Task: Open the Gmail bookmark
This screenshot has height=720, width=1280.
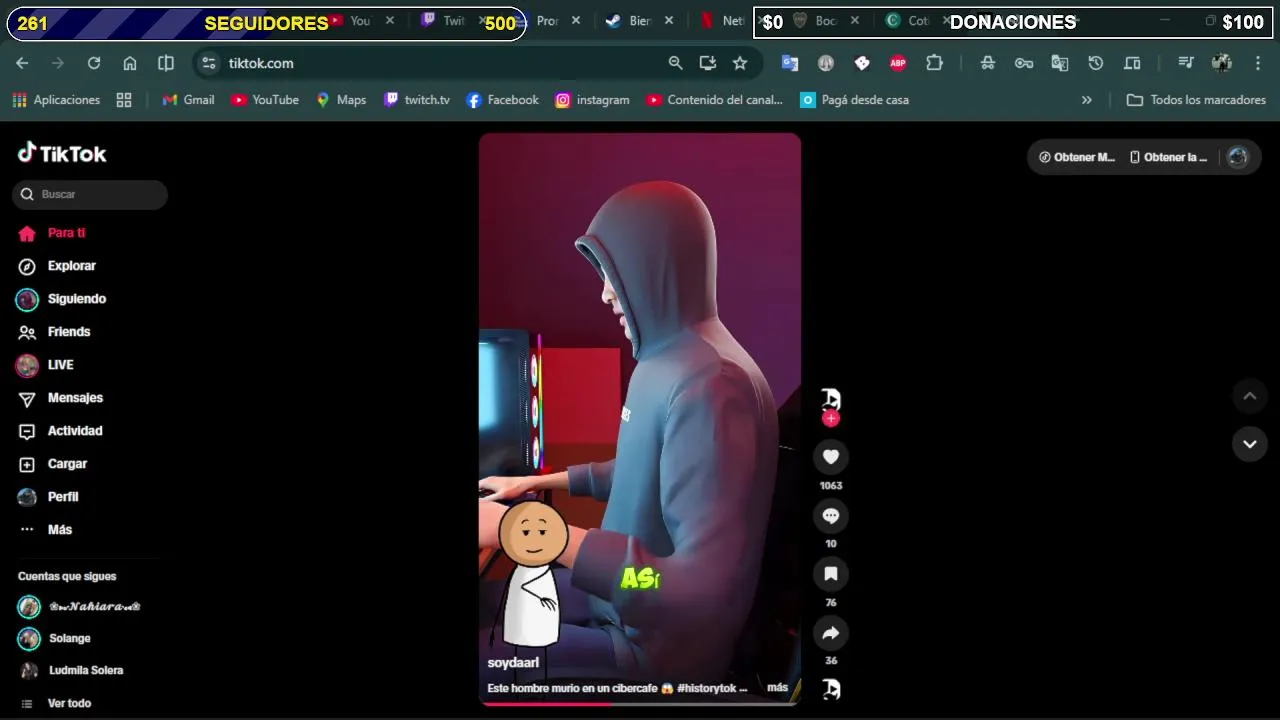Action: pyautogui.click(x=189, y=100)
